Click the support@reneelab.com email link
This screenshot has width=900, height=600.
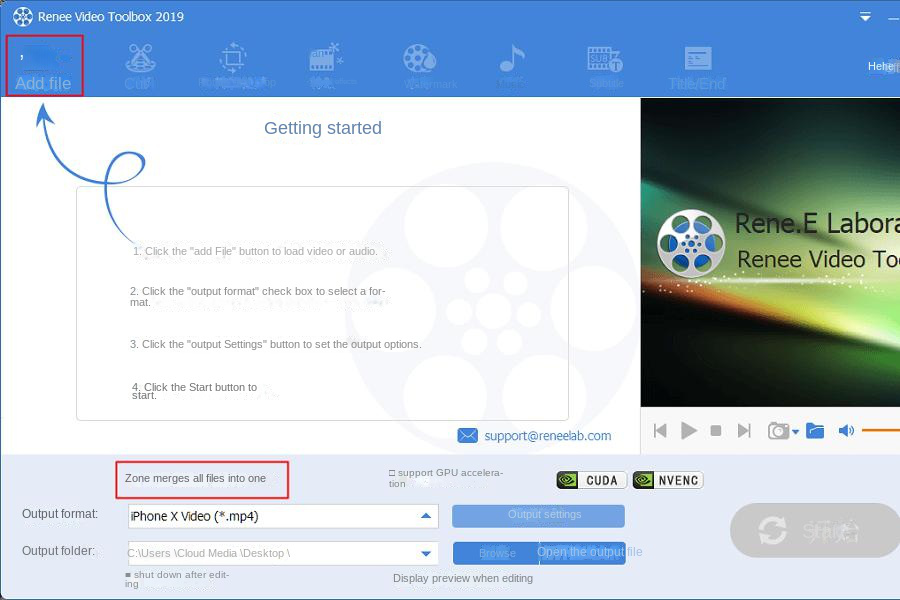pyautogui.click(x=547, y=436)
